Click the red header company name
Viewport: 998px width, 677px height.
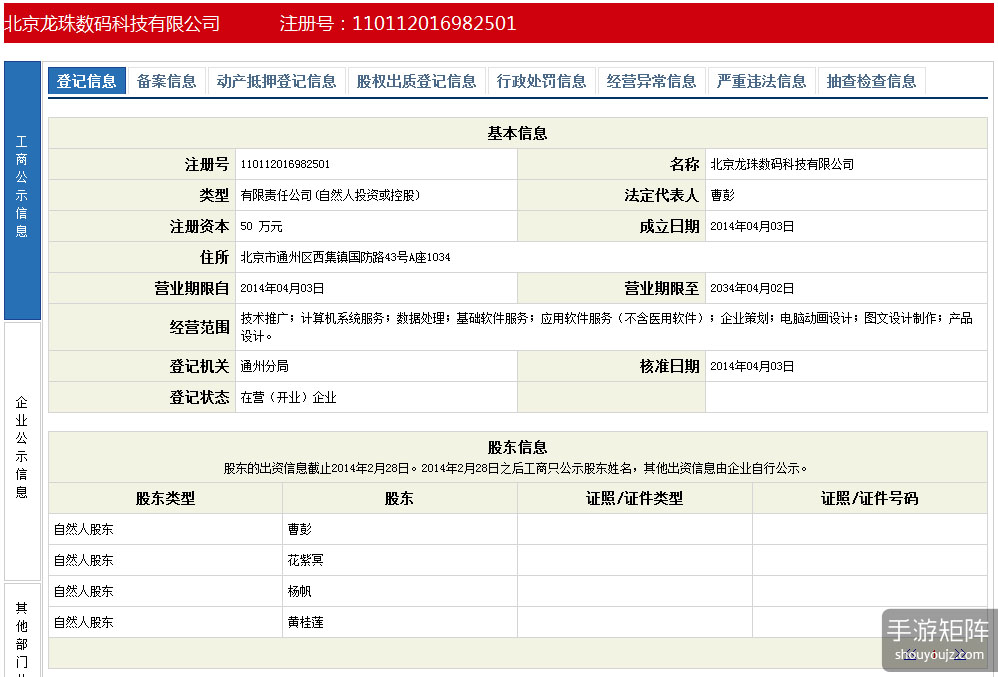pos(112,24)
